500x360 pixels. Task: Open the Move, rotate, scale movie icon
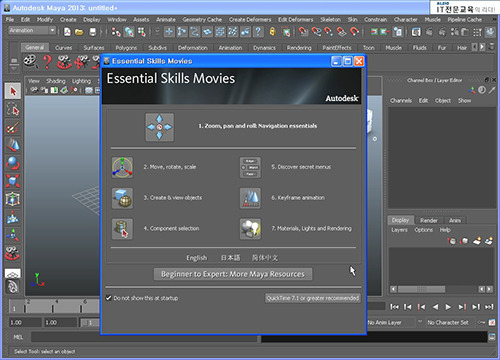[122, 167]
